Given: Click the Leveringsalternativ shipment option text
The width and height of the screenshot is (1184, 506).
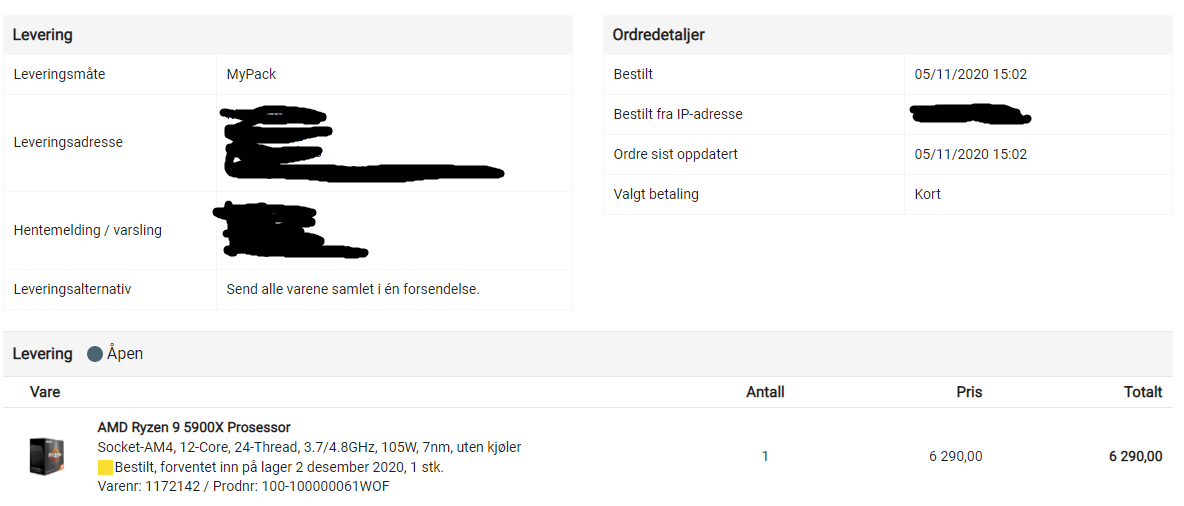Looking at the screenshot, I should pos(353,289).
